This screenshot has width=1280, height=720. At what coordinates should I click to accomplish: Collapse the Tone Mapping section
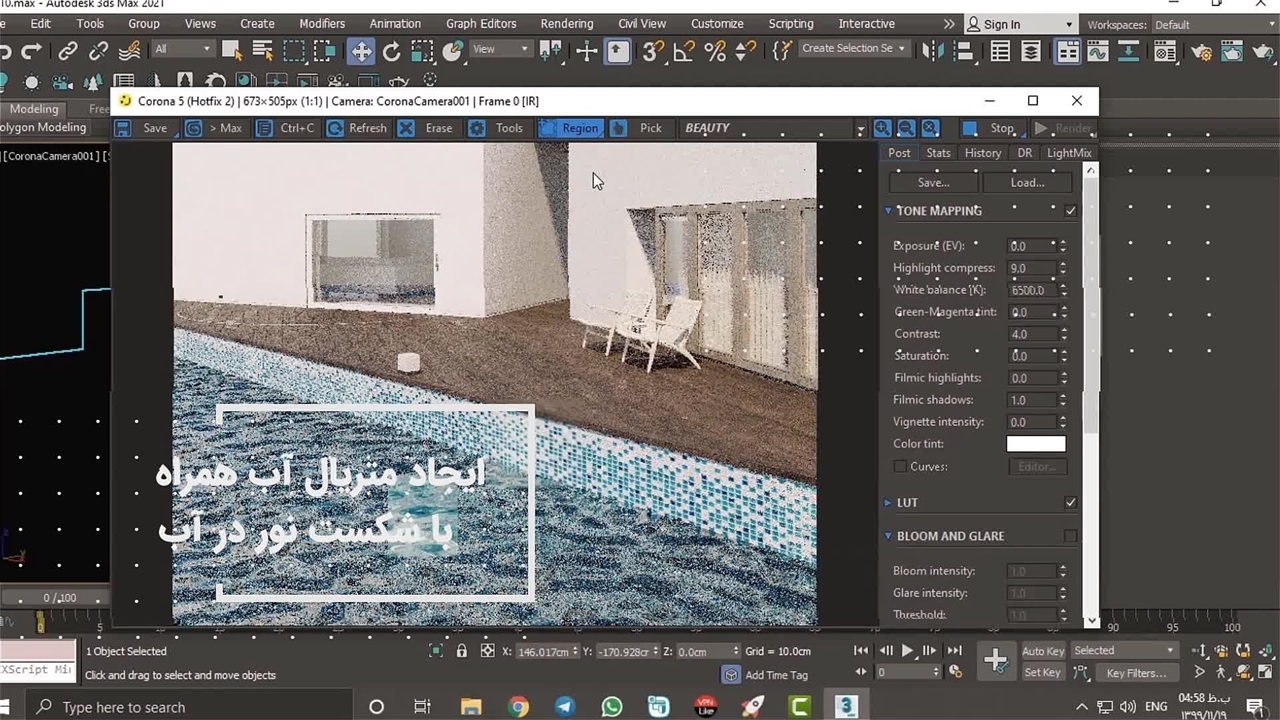coord(888,211)
